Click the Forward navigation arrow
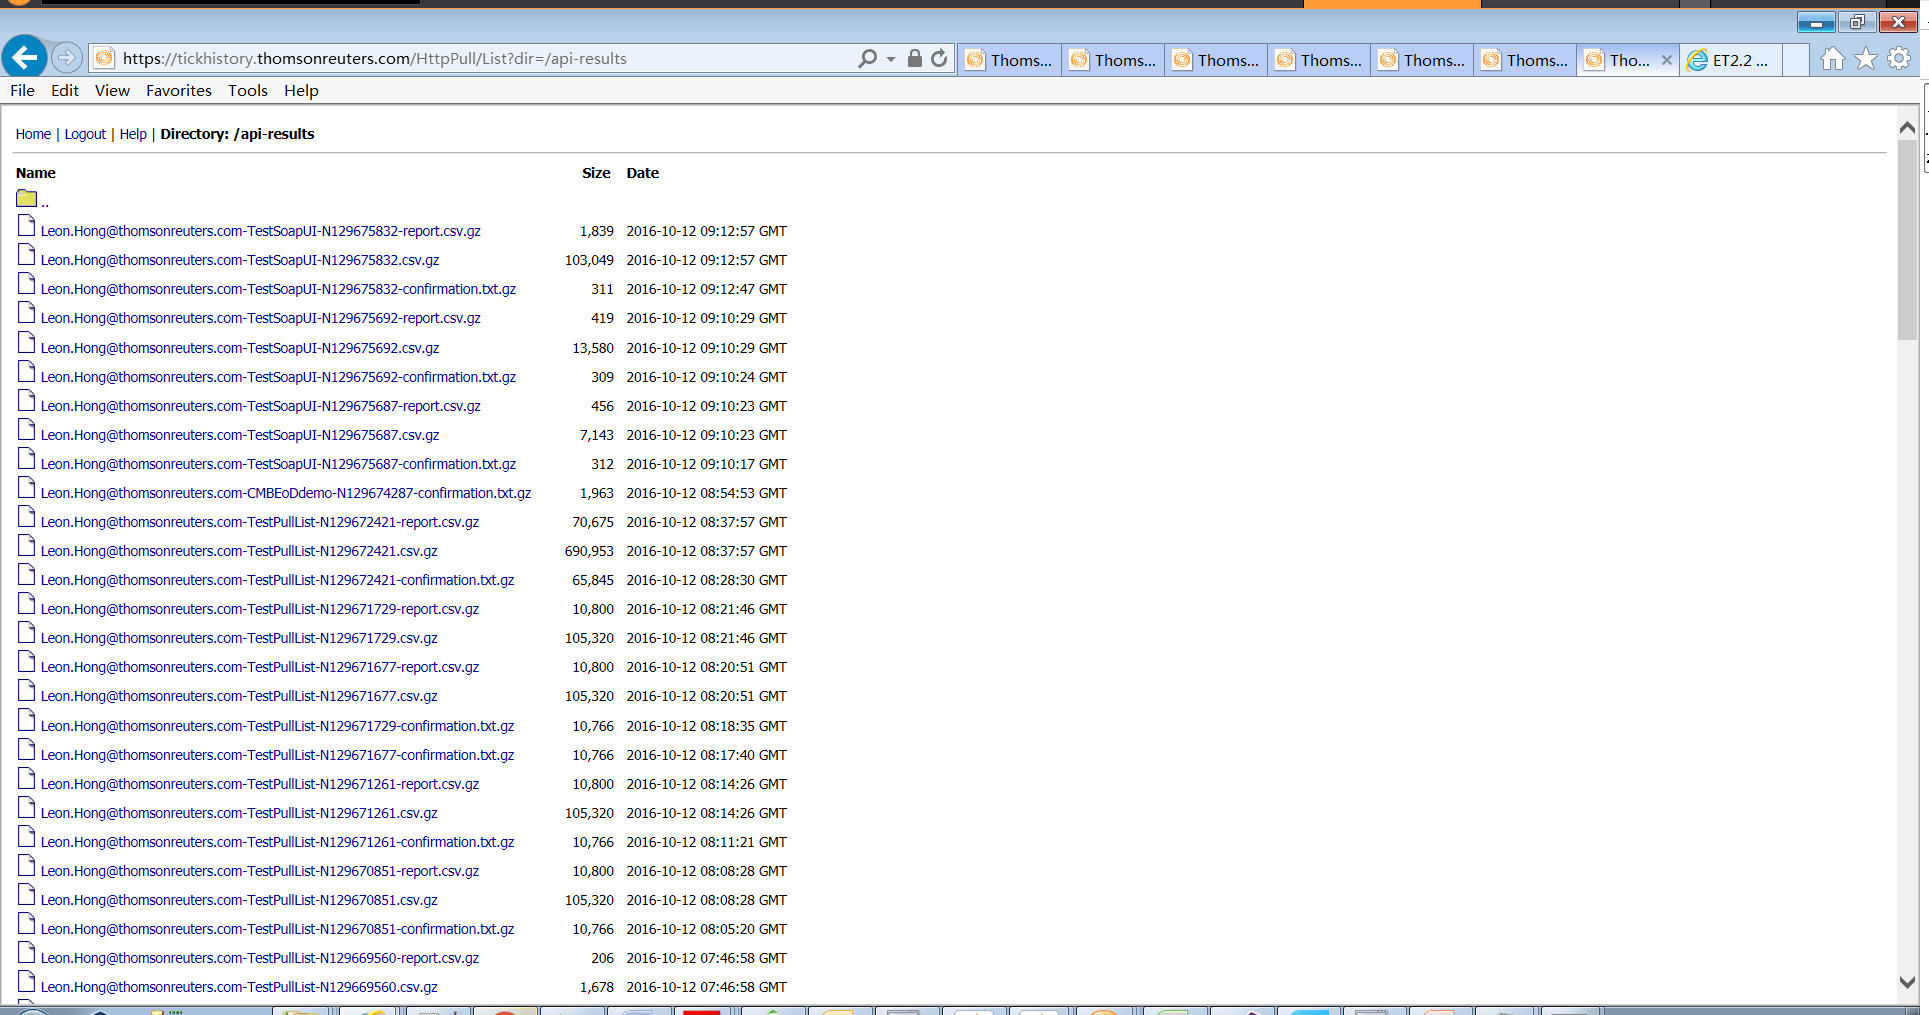Image resolution: width=1929 pixels, height=1015 pixels. pos(66,57)
